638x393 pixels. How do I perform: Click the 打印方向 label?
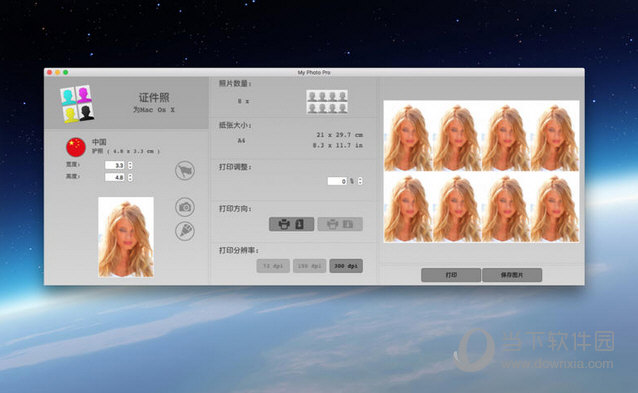[x=235, y=209]
